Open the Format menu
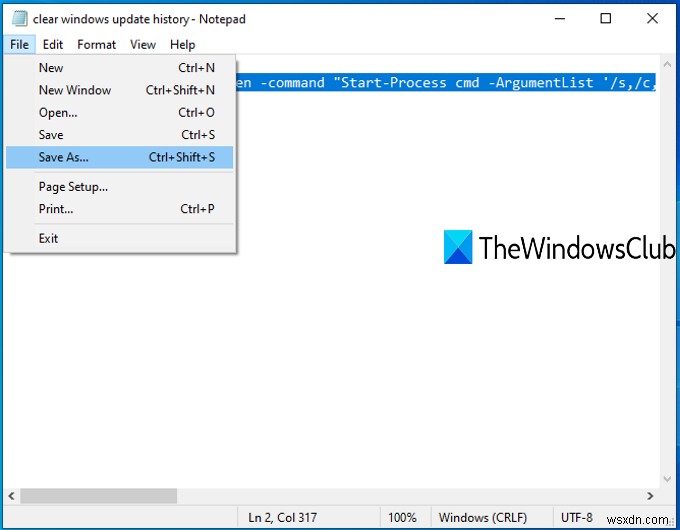The width and height of the screenshot is (680, 530). tap(96, 45)
